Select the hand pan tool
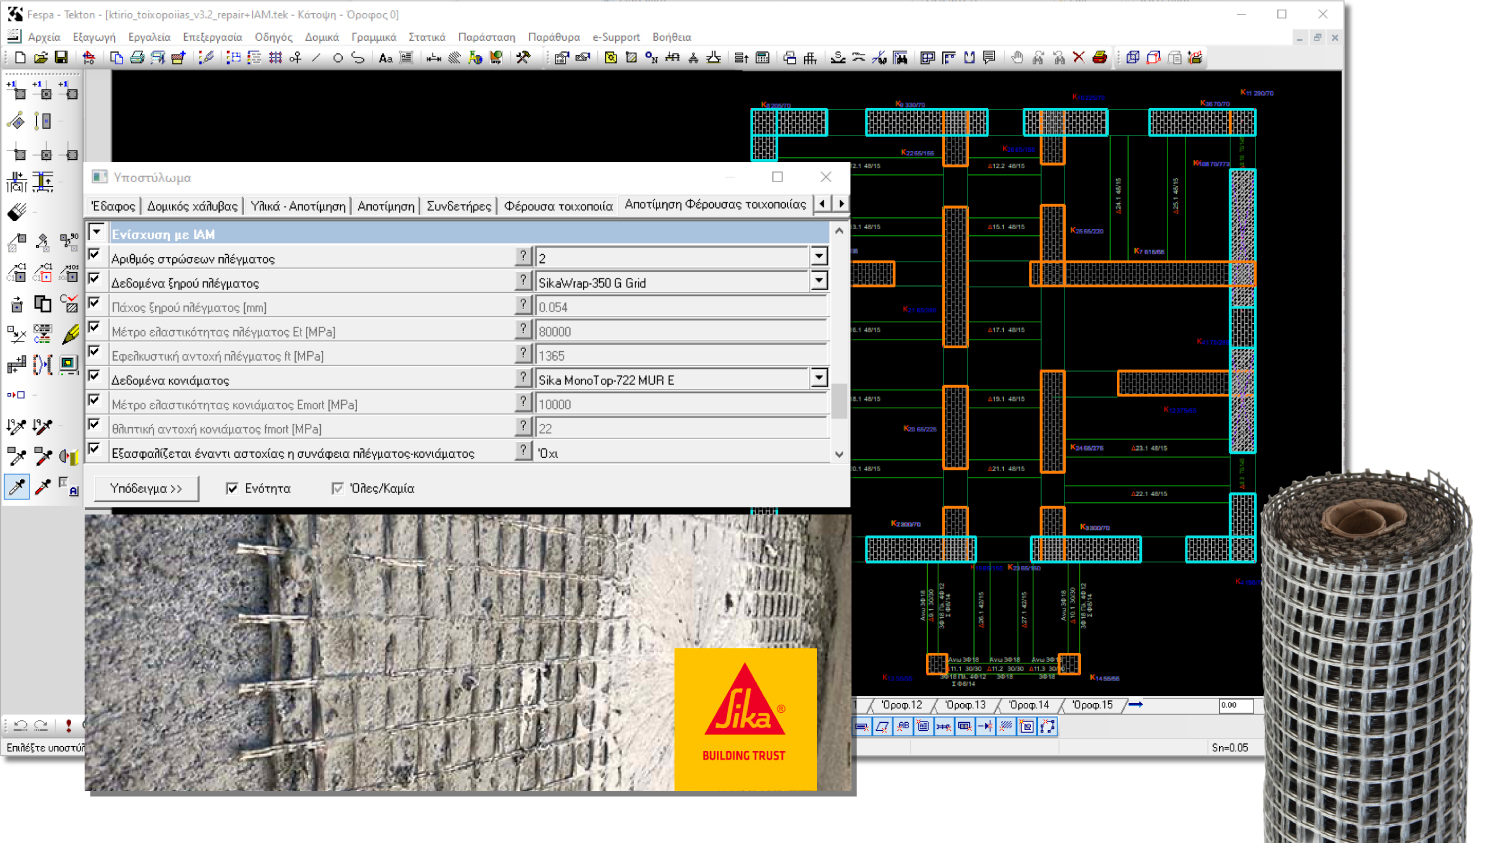 [x=1017, y=58]
